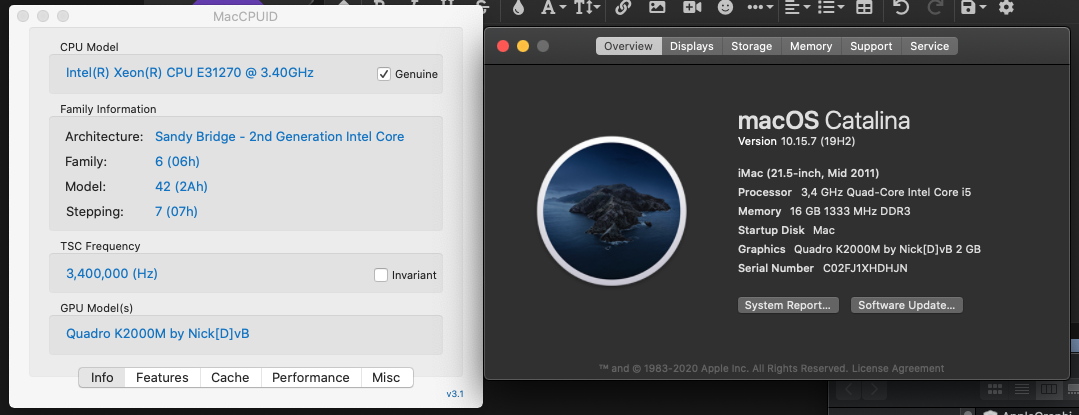
Task: Open the emoji smiley picker
Action: pos(725,8)
